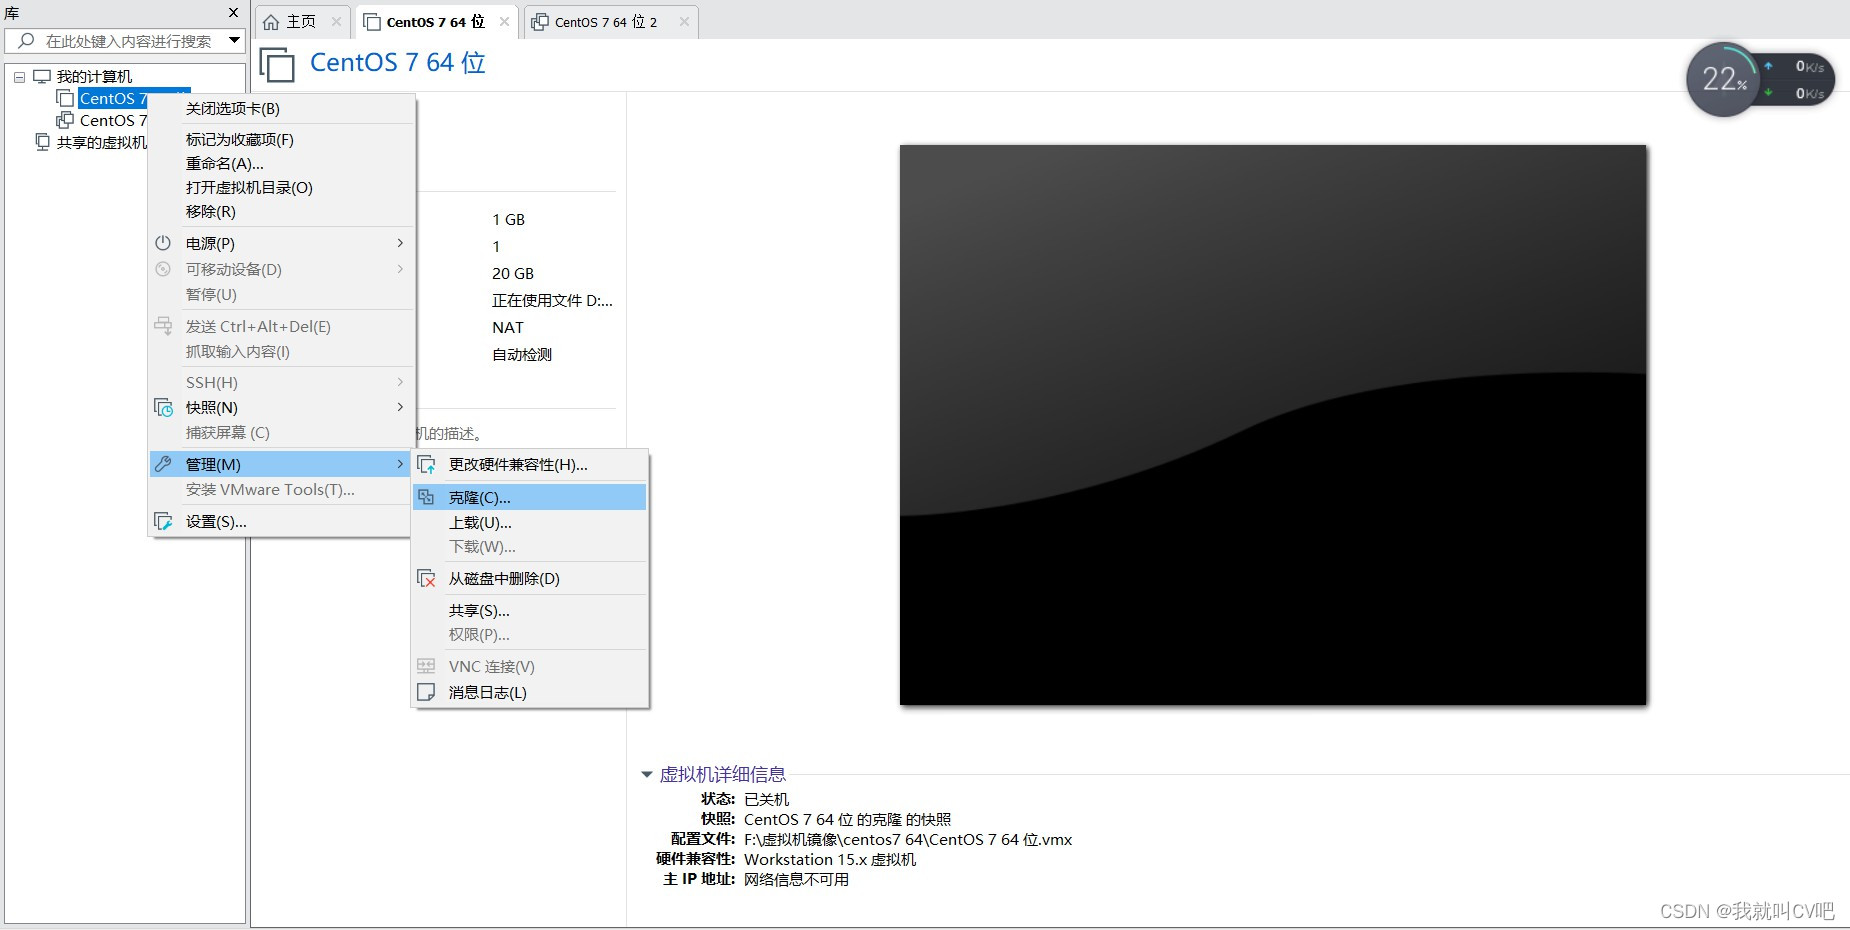Click the configuration file path text
Viewport: 1850px width, 930px height.
[x=908, y=840]
